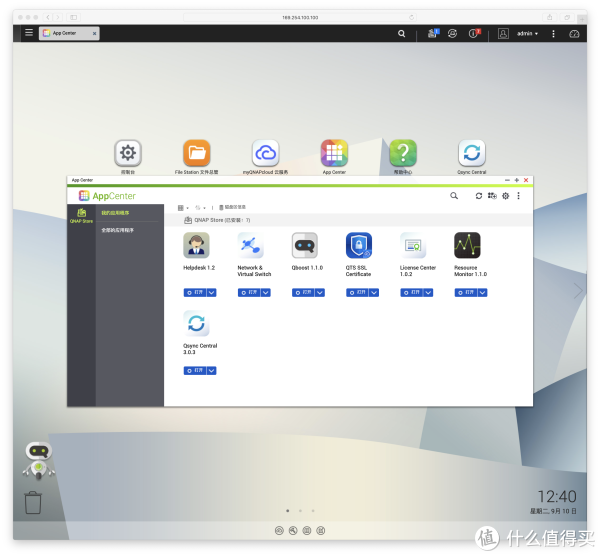Click the search icon in AppCenter window
Image resolution: width=600 pixels, height=556 pixels.
coord(454,196)
